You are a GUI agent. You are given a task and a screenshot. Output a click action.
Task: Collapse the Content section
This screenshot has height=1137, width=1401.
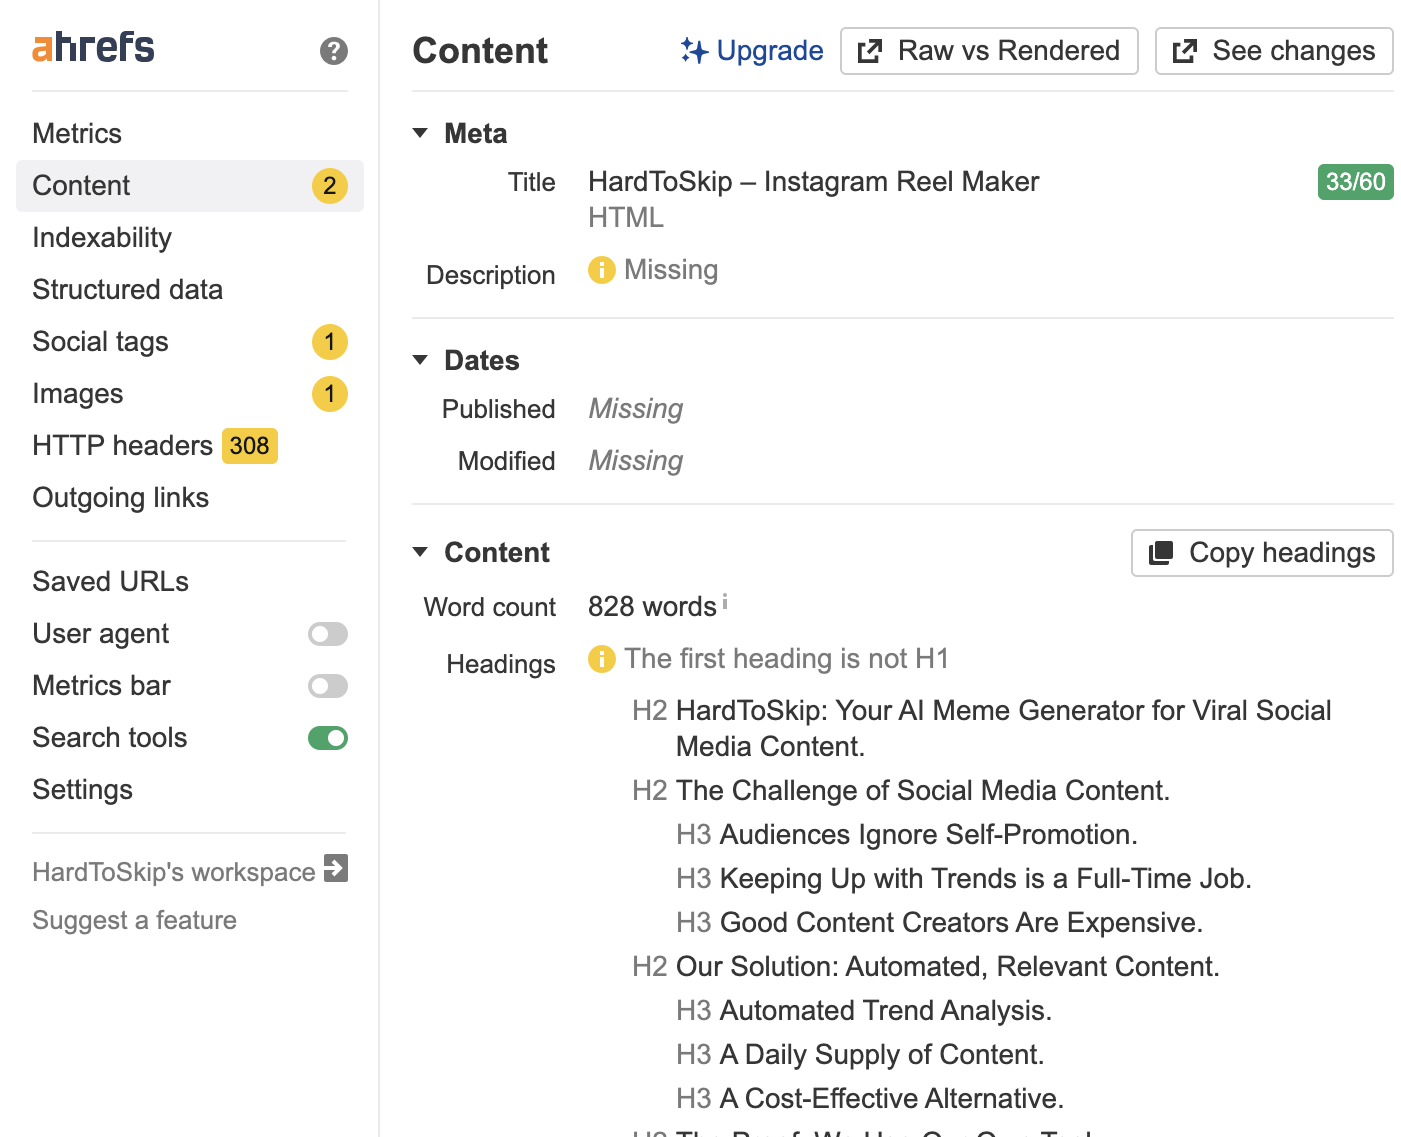pos(419,551)
